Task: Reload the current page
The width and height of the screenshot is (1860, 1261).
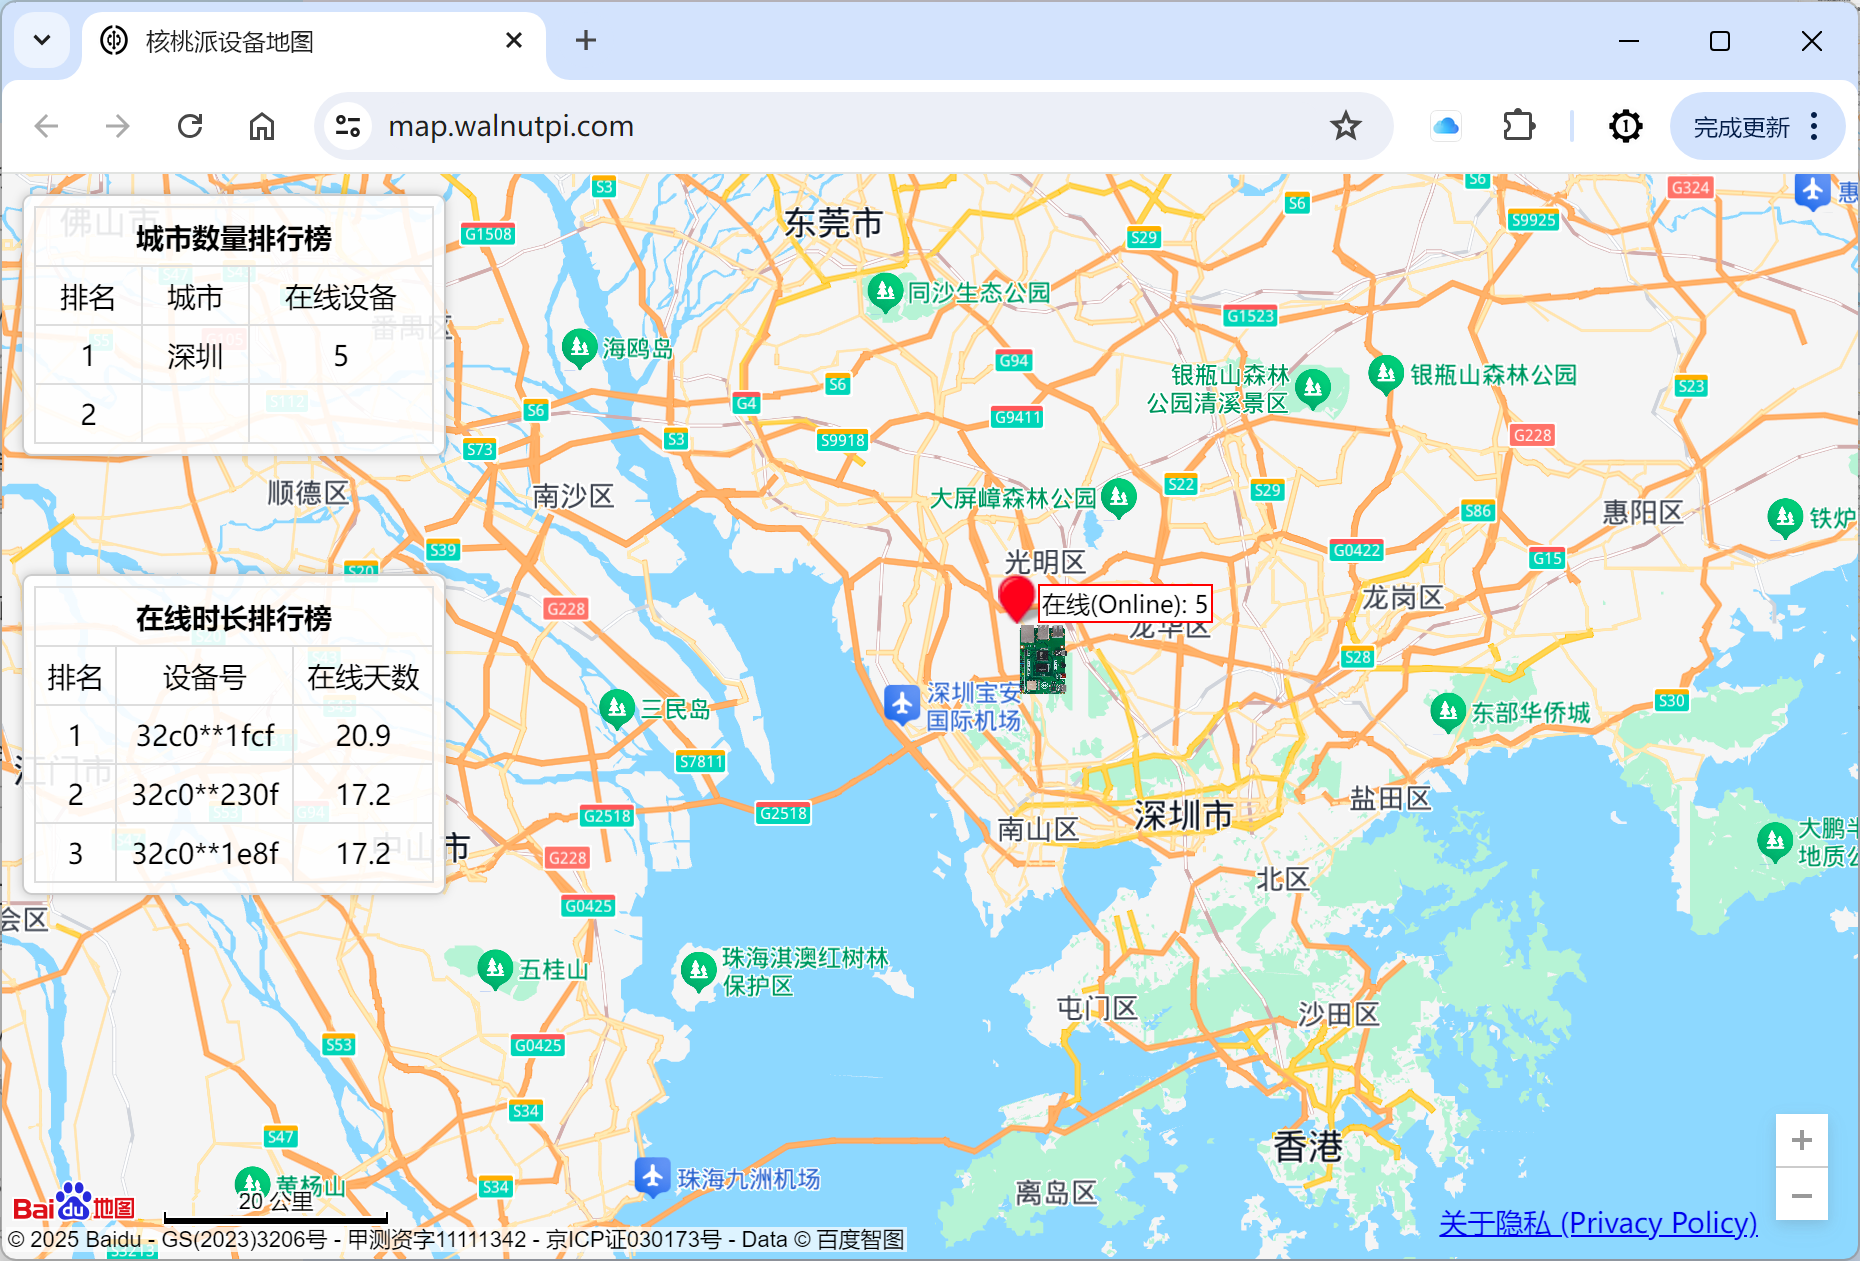Action: [x=190, y=126]
